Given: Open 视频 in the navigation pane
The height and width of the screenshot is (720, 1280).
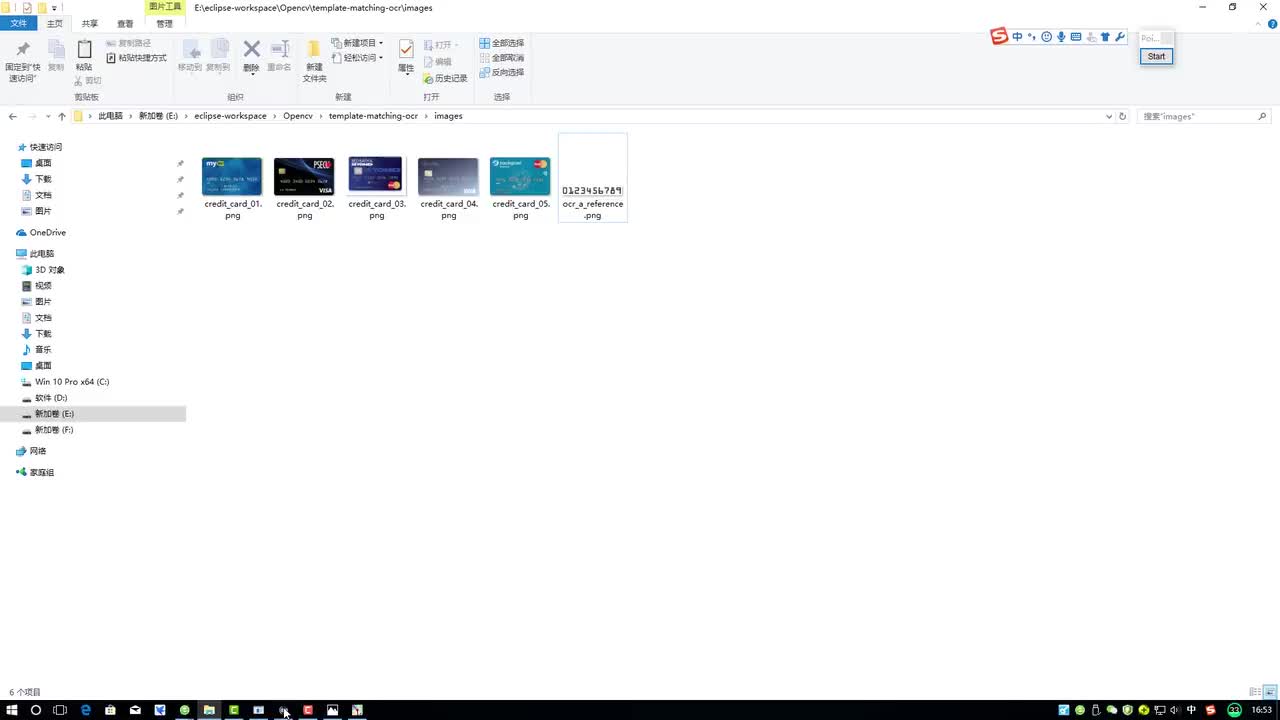Looking at the screenshot, I should coord(36,286).
